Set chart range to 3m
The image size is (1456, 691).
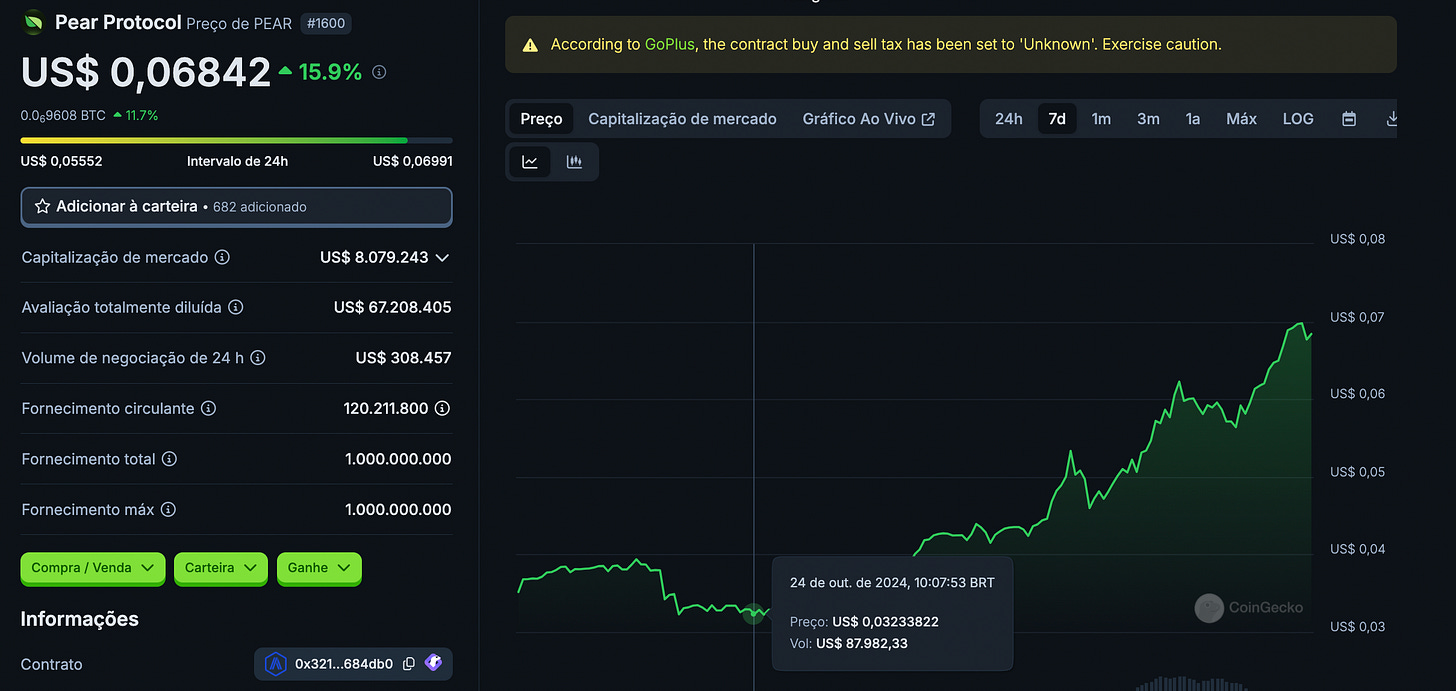pyautogui.click(x=1148, y=119)
